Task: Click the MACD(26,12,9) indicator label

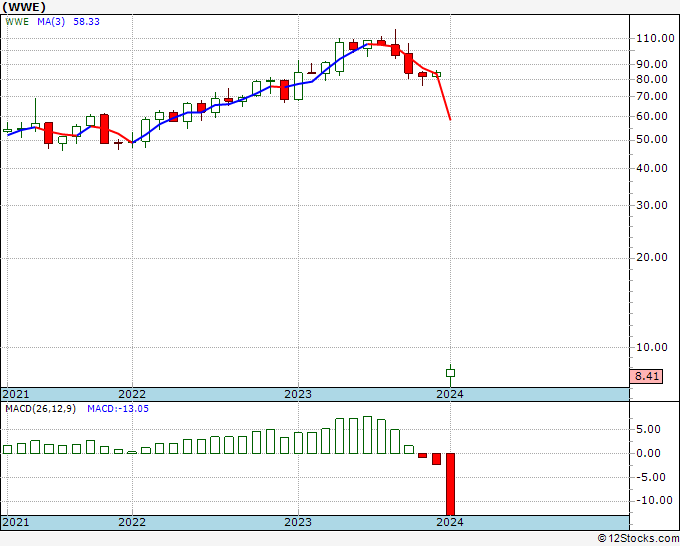Action: click(40, 409)
